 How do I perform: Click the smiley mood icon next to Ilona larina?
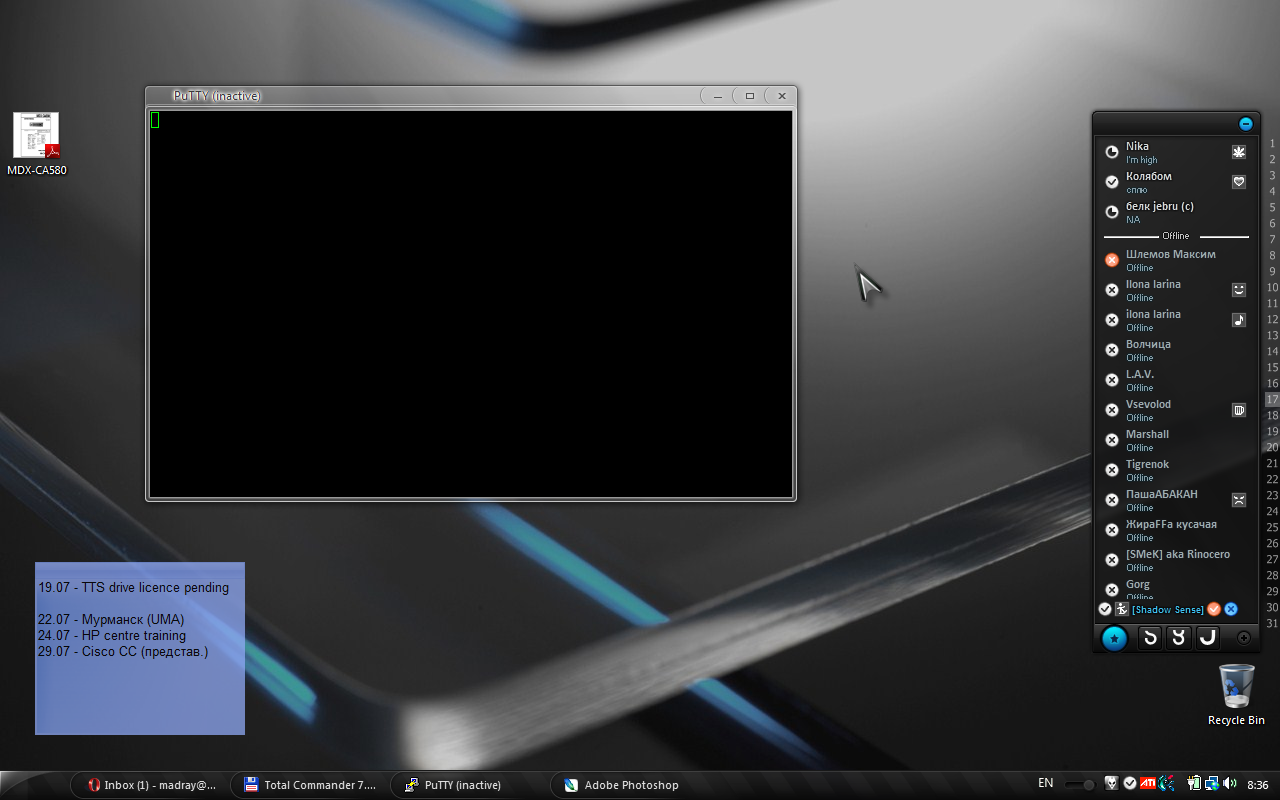click(x=1239, y=290)
